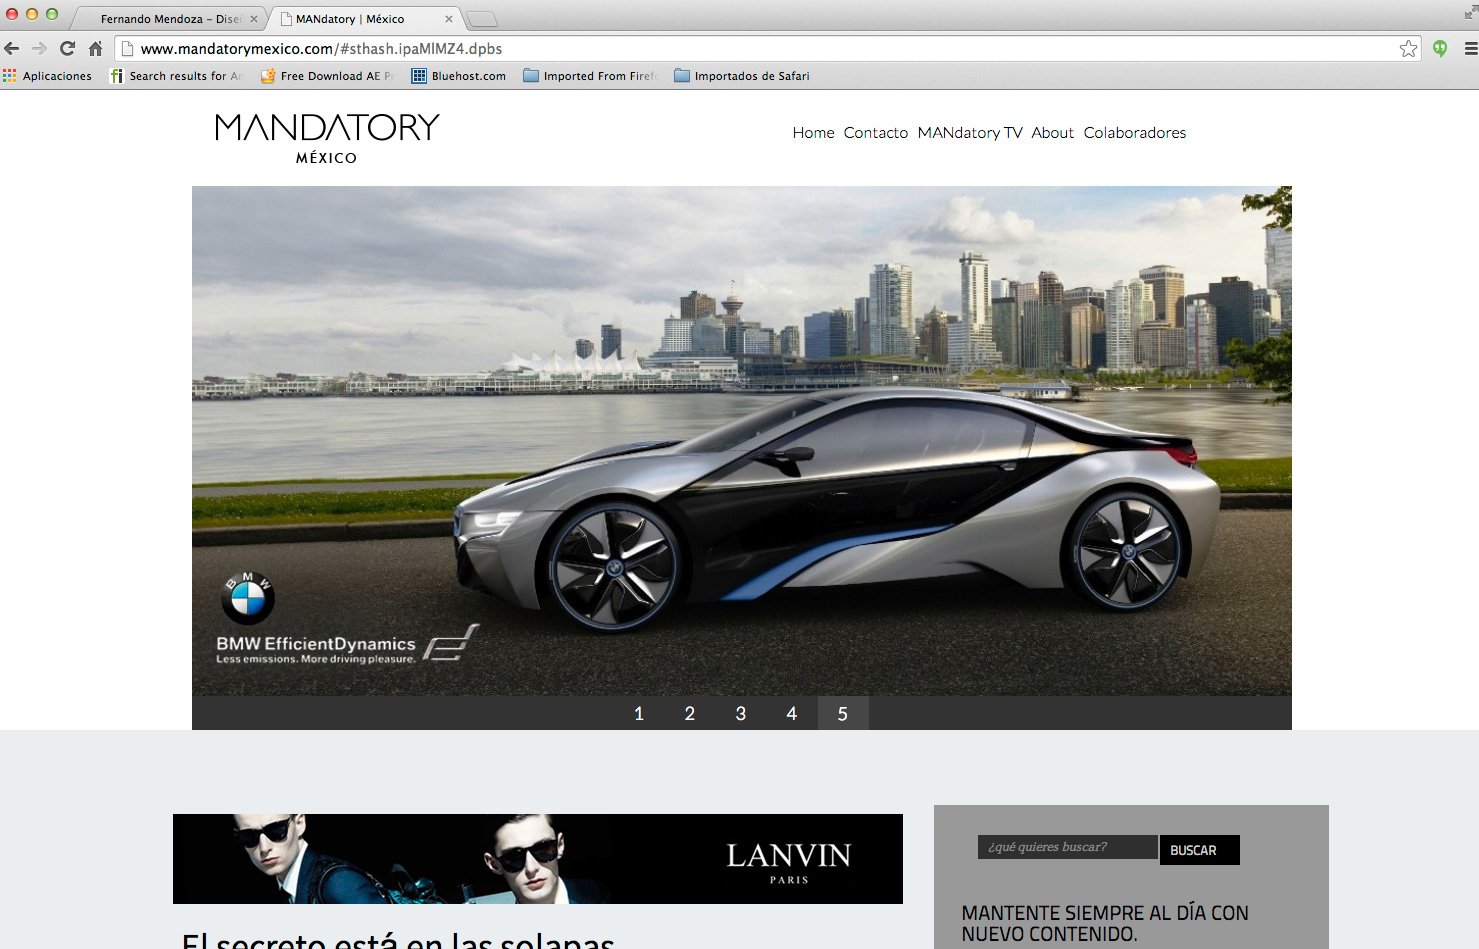Screen dimensions: 1479x949
Task: Open the Chrome menu hamburger icon
Action: pos(1470,48)
